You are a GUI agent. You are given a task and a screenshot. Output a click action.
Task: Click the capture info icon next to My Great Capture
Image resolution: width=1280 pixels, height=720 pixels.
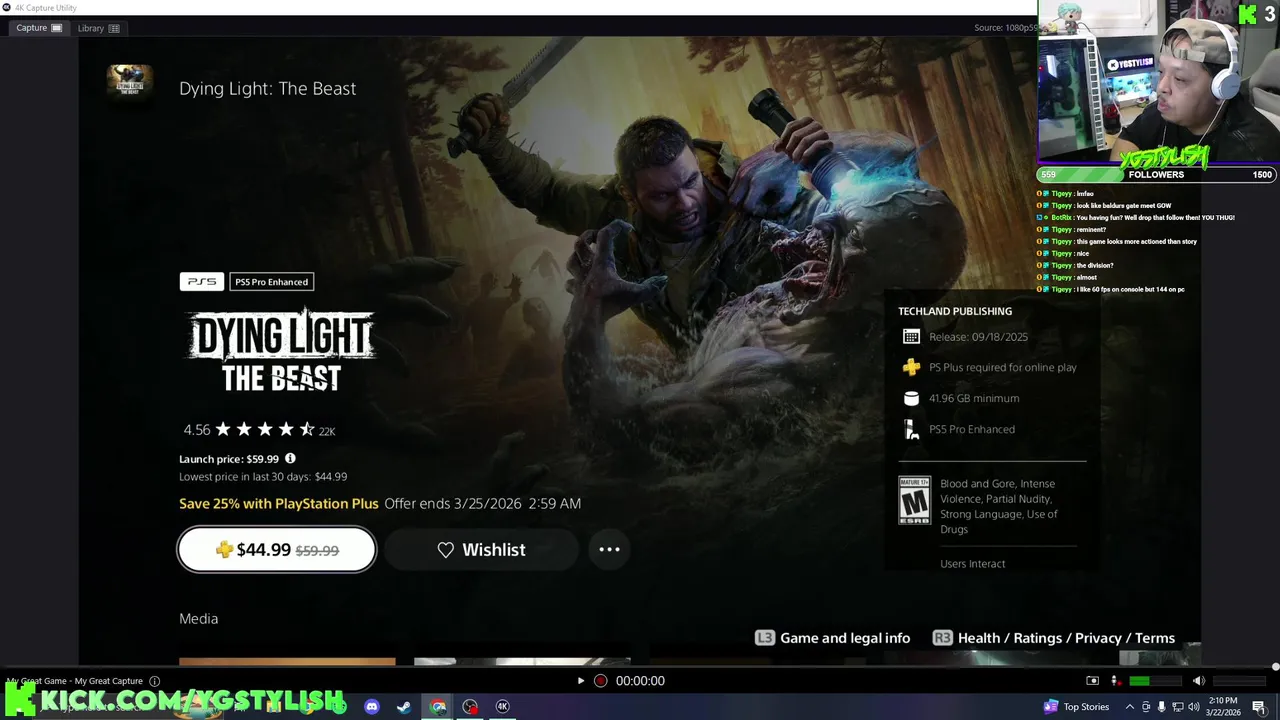[x=154, y=681]
